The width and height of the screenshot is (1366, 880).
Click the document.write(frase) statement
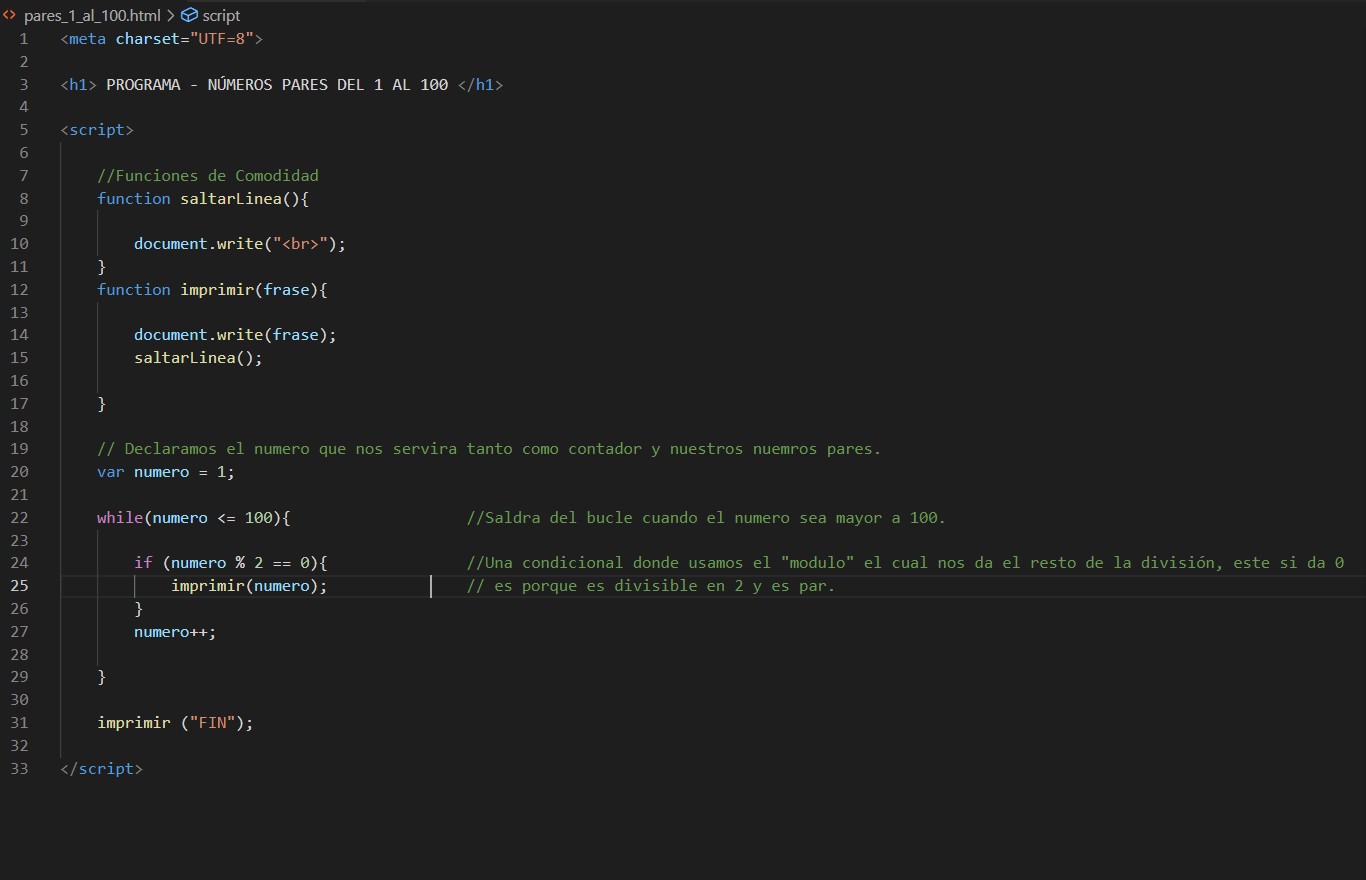(x=235, y=335)
